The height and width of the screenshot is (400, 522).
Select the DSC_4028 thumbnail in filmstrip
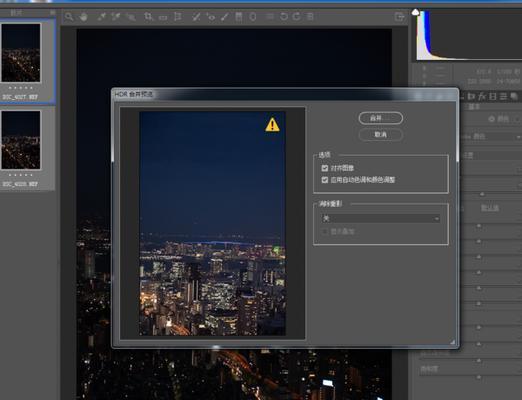pyautogui.click(x=21, y=140)
